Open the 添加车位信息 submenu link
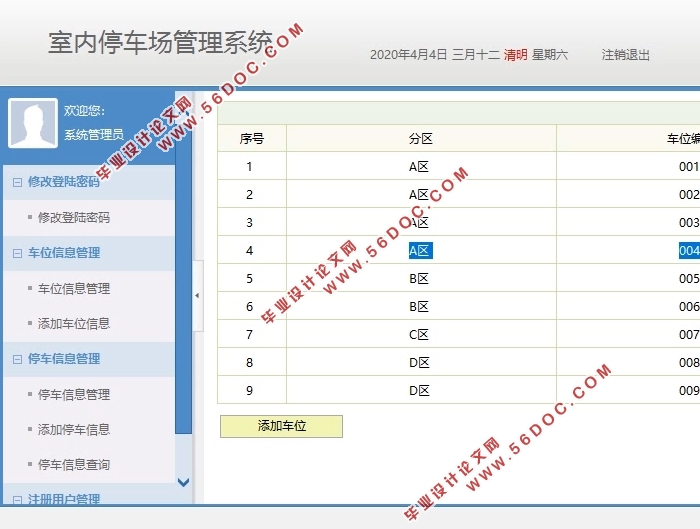The image size is (700, 529). 74,324
